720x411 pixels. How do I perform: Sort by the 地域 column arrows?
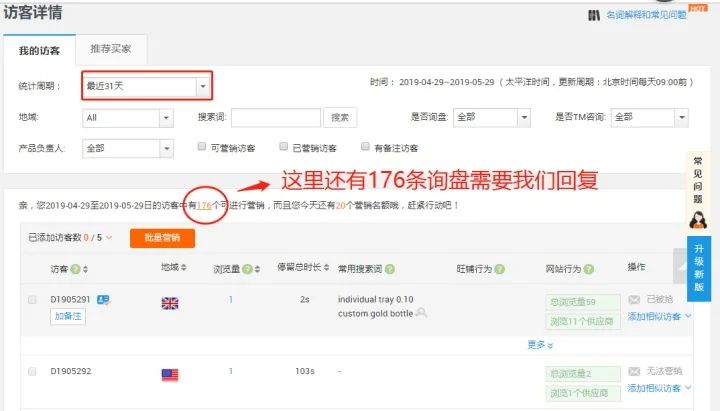tap(184, 267)
